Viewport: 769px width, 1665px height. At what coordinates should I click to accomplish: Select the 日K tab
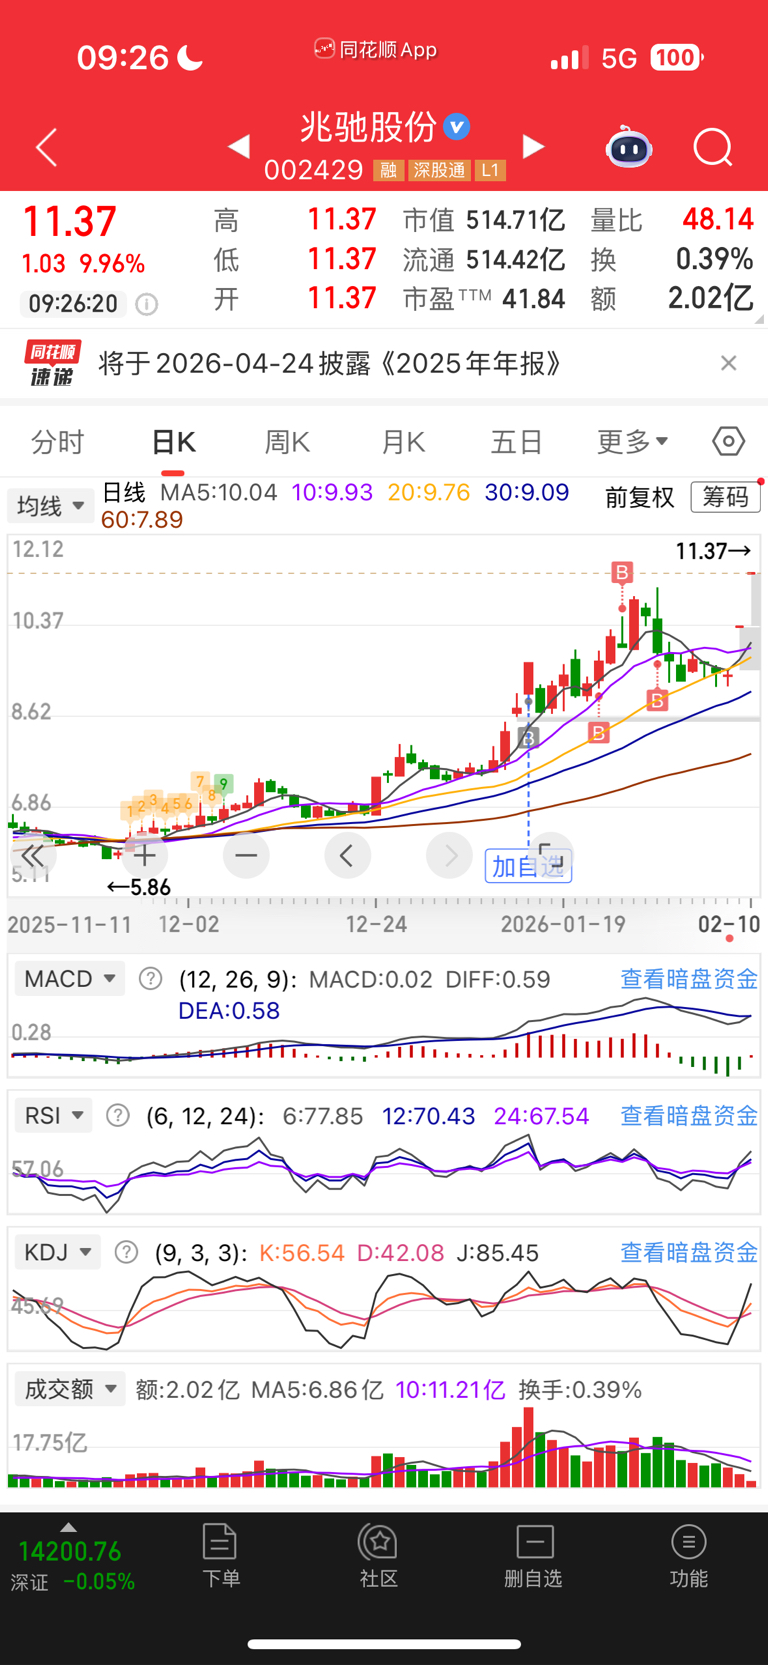174,442
